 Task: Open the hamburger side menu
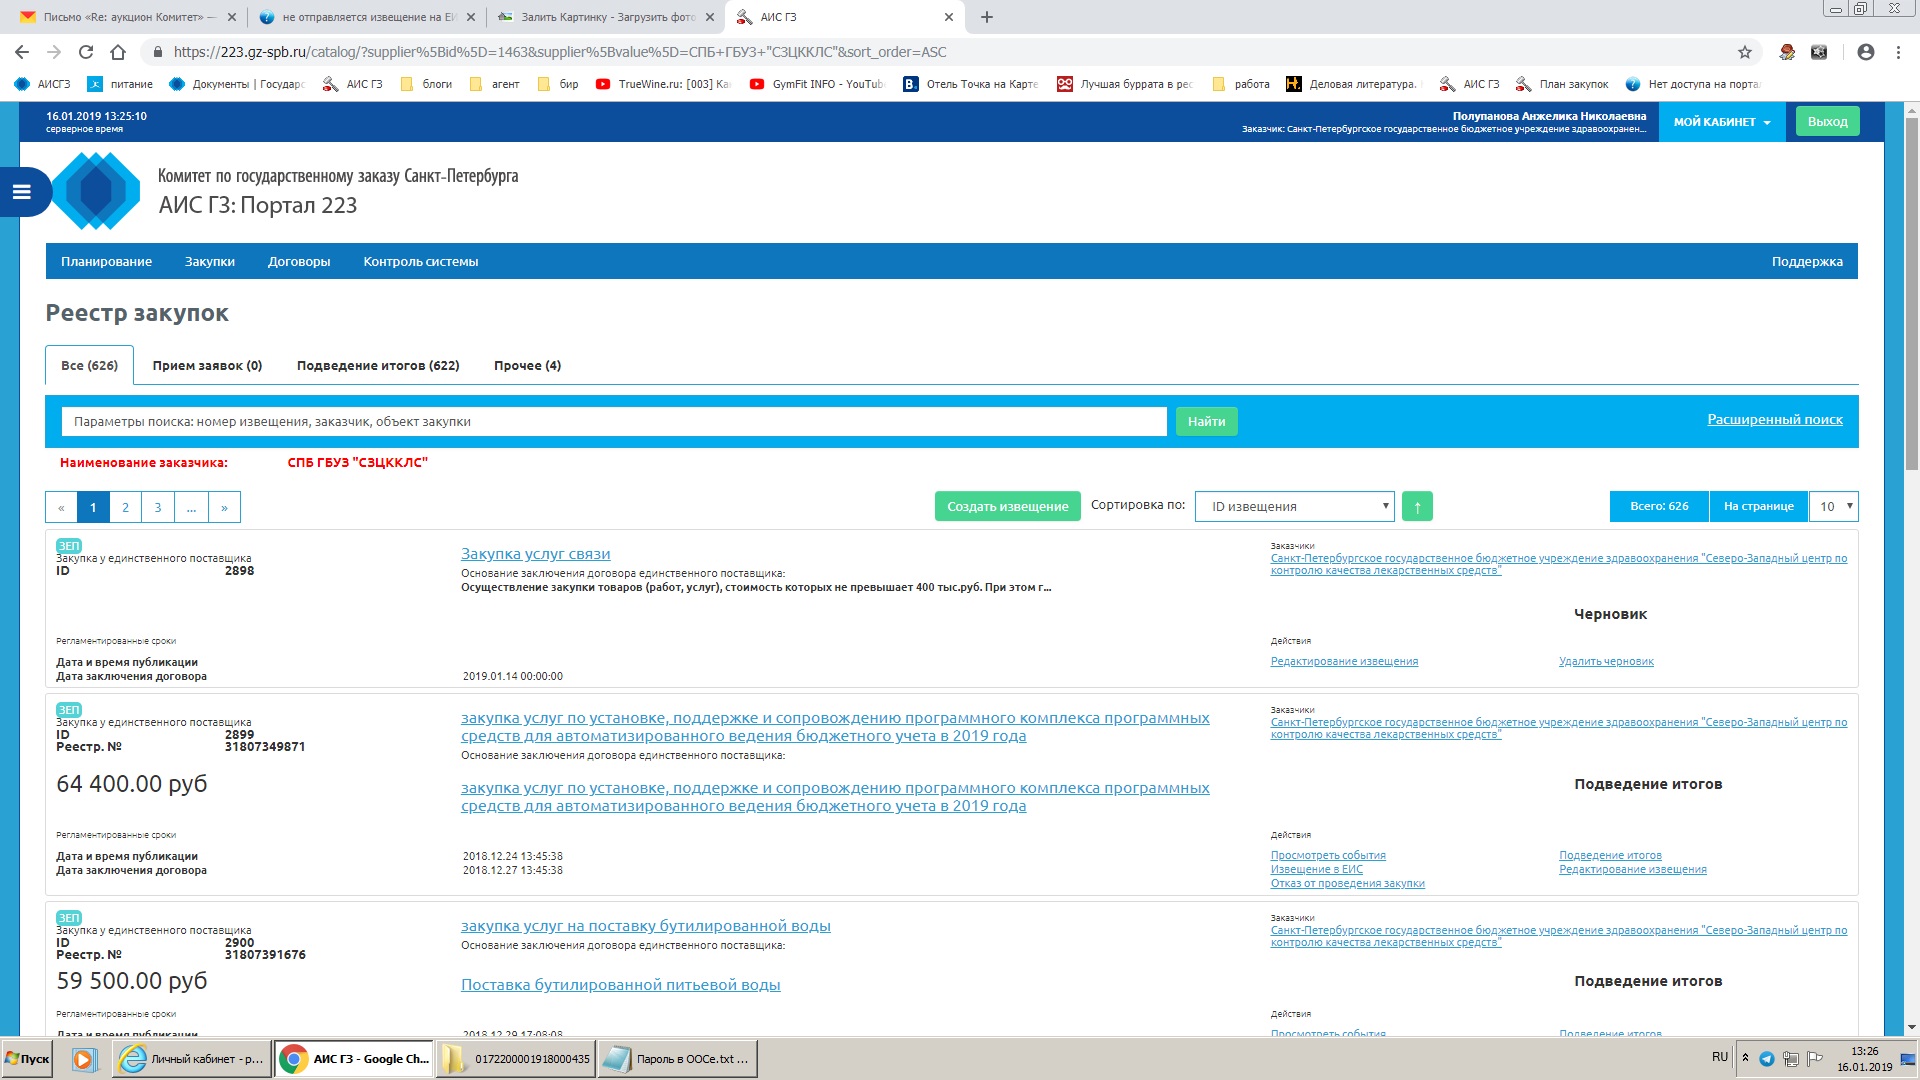coord(21,192)
